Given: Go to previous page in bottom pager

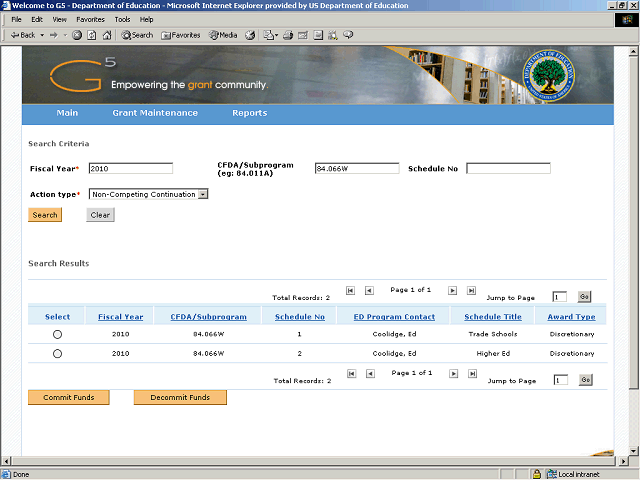Looking at the screenshot, I should coord(370,374).
